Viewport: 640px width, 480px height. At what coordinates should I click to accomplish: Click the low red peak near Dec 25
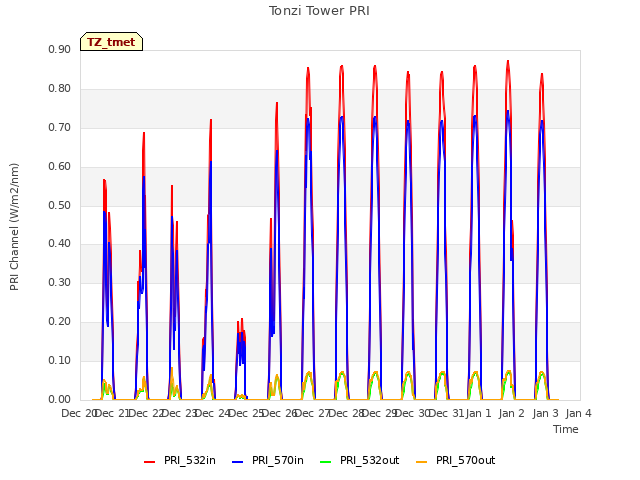pyautogui.click(x=242, y=320)
